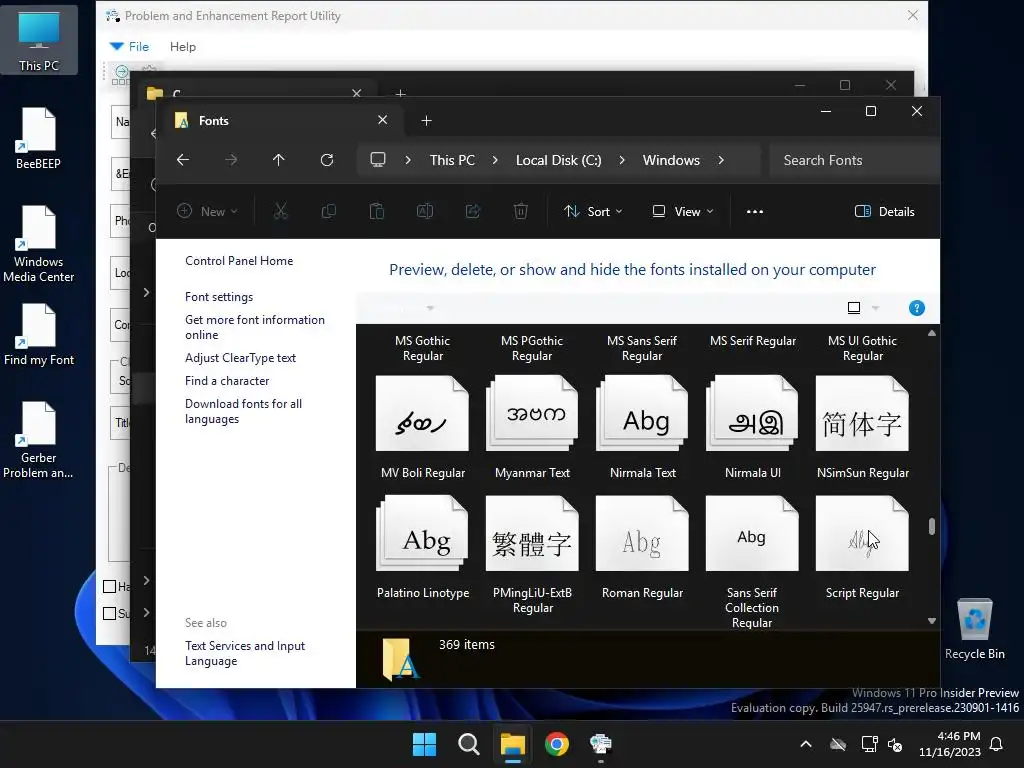Select NSimSun Regular font
1024x768 pixels.
863,427
